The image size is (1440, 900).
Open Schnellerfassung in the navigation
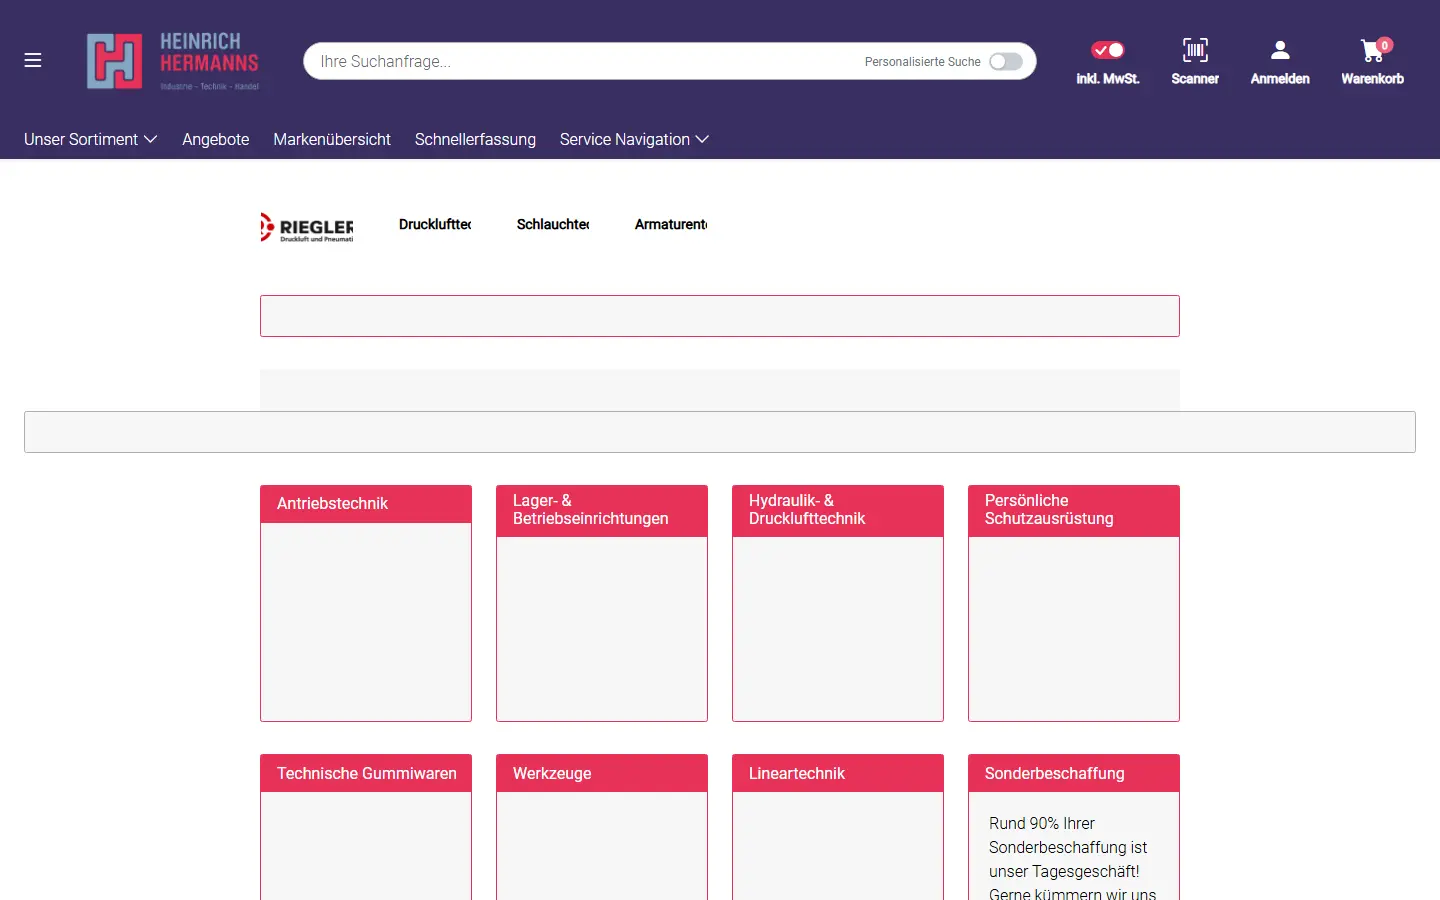475,139
